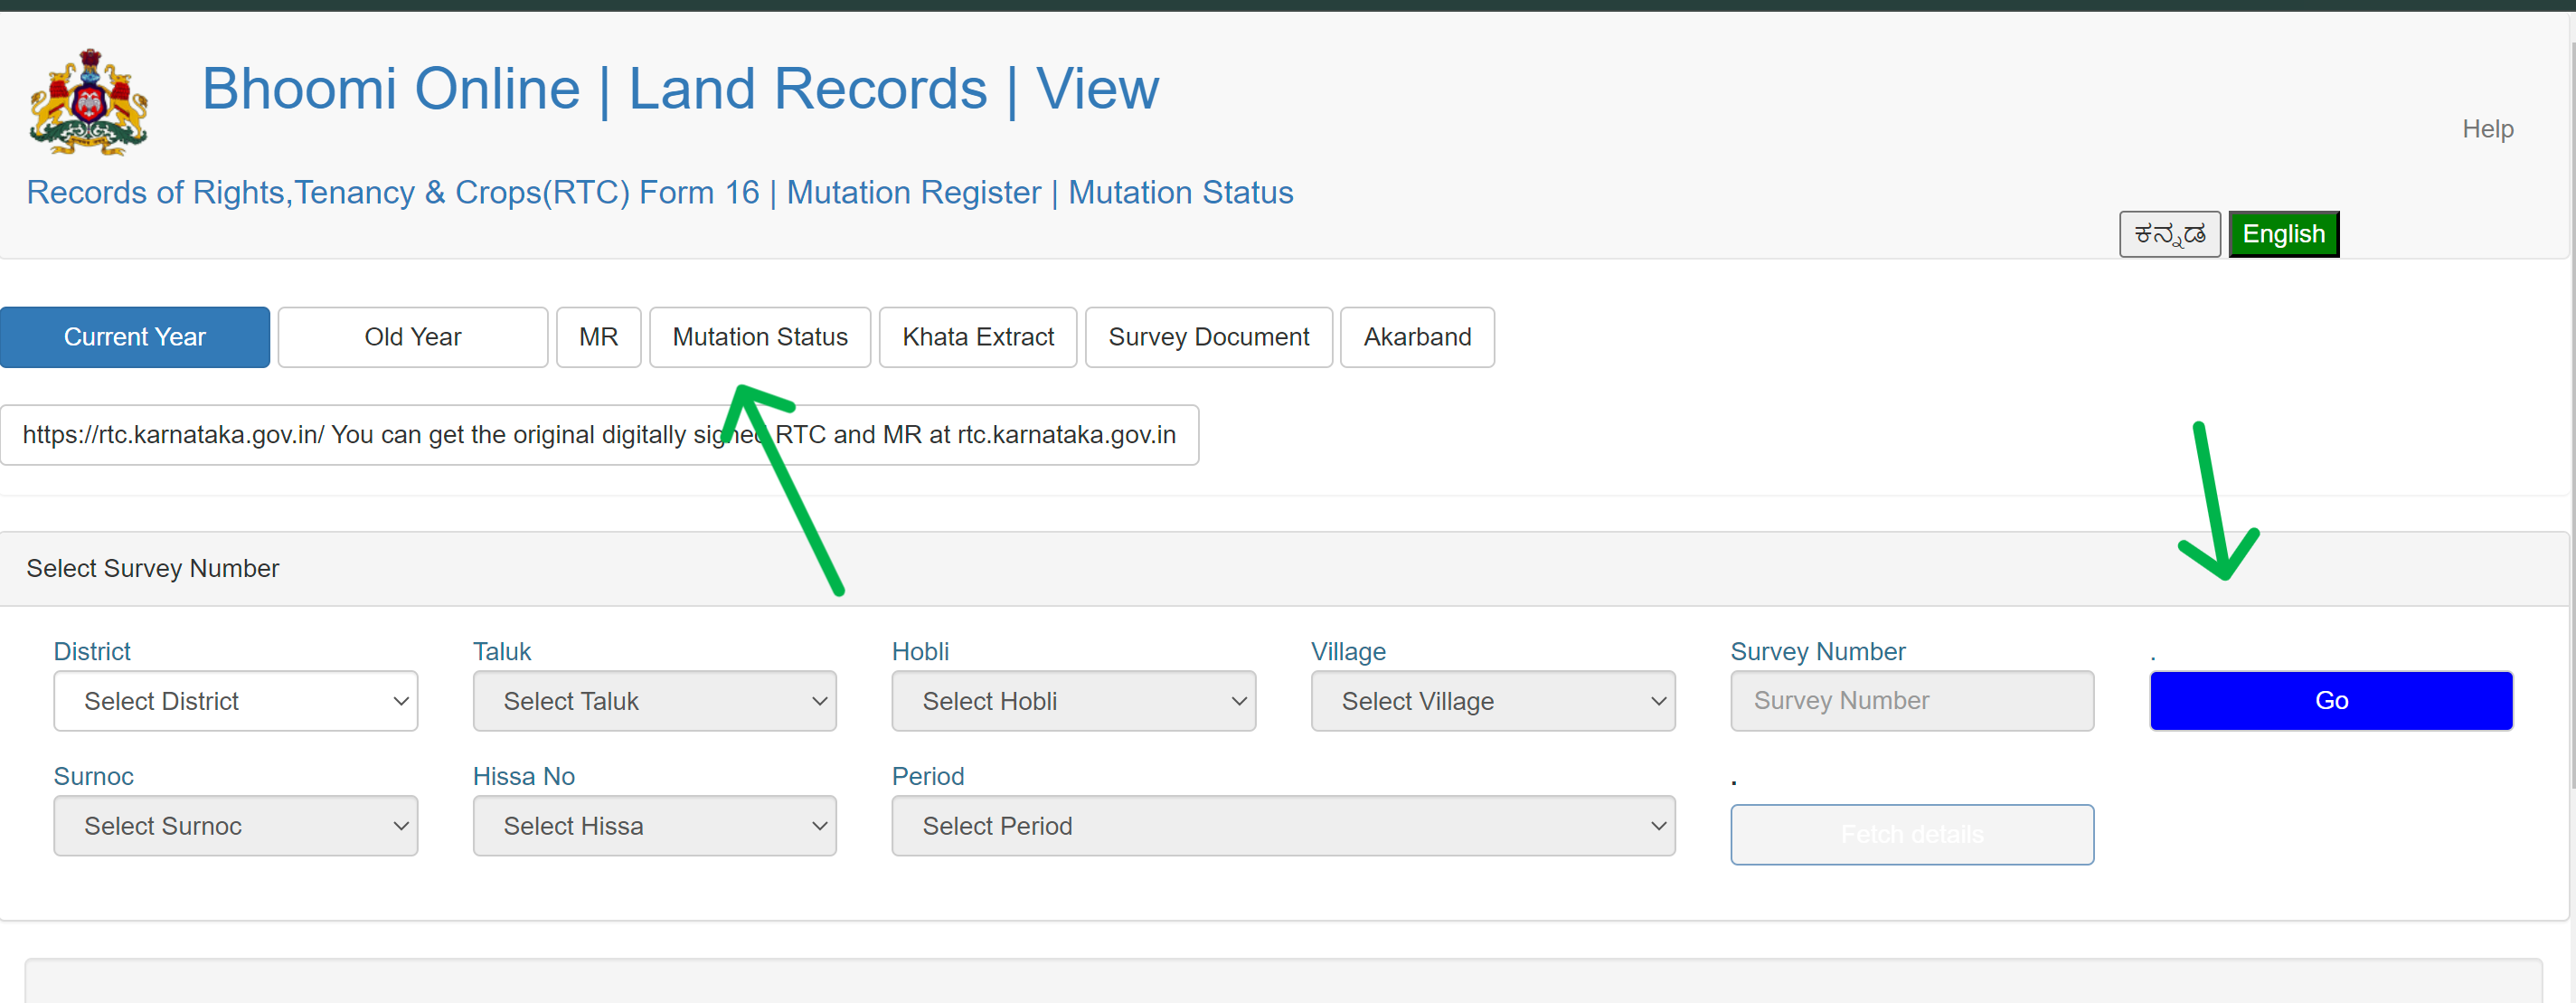Open the Mutation Status tab
Screen dimensions: 2576x1003
[x=759, y=337]
